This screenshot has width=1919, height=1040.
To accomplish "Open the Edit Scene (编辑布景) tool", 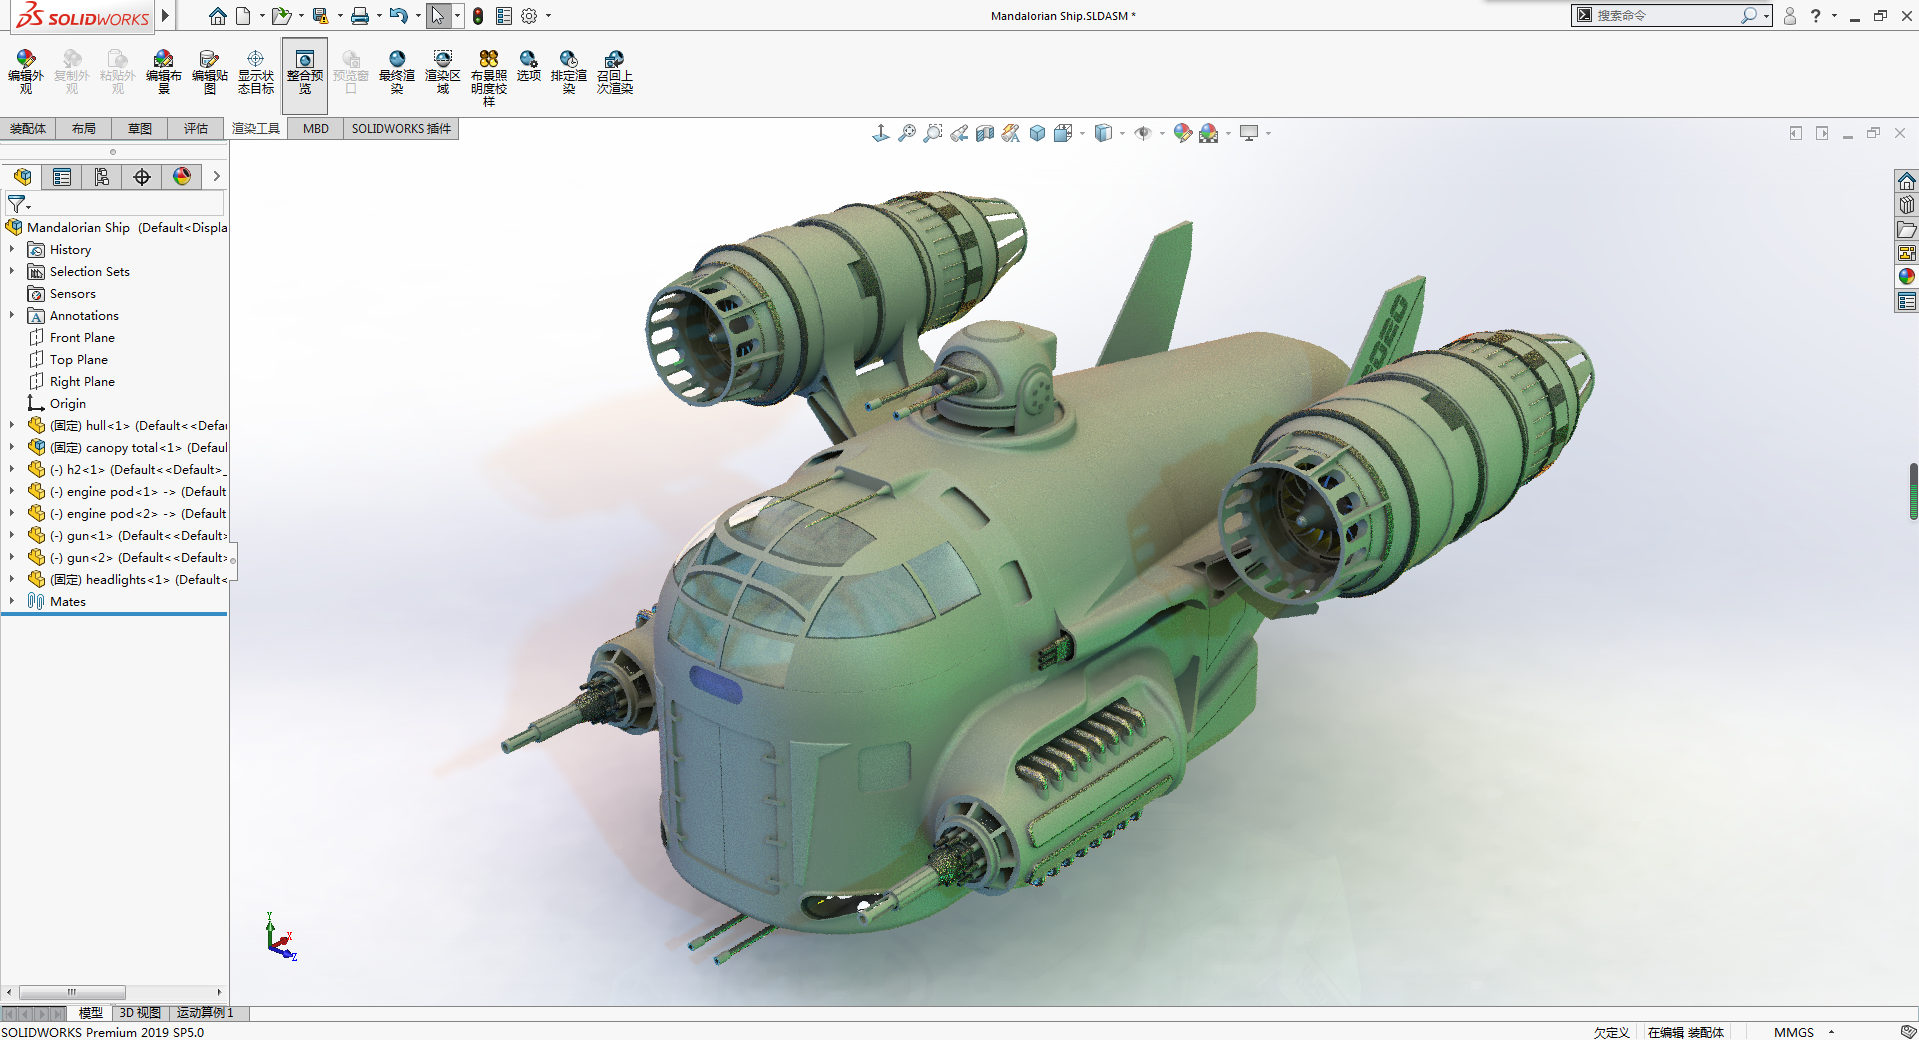I will 164,72.
